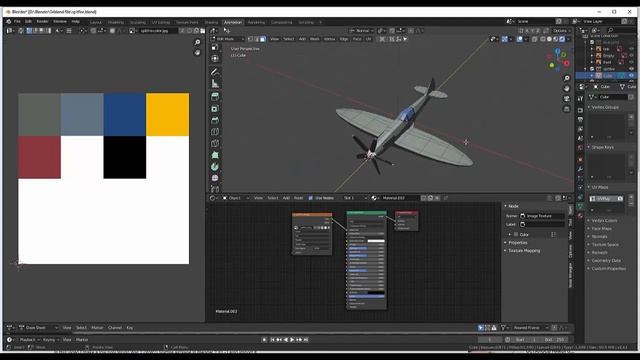Open the File menu

(x=17, y=22)
